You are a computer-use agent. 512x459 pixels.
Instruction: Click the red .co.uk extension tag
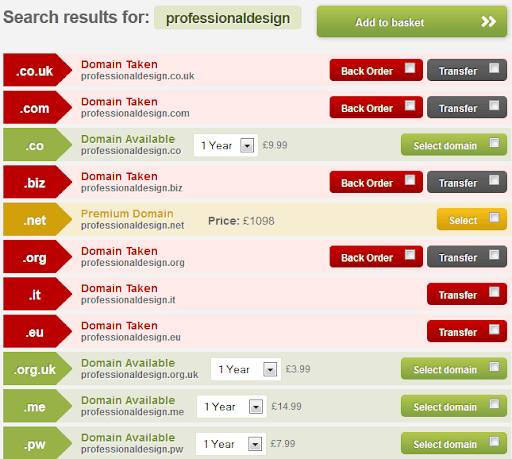tap(37, 70)
